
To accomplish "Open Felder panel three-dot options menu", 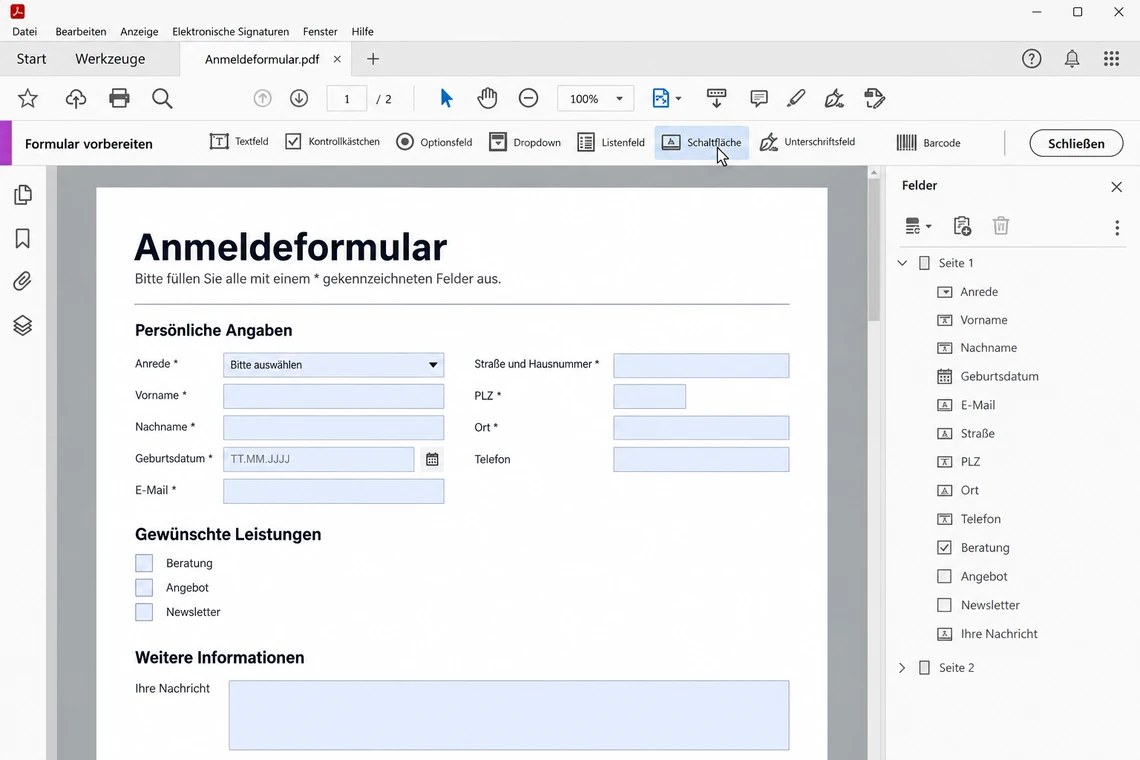I will (x=1117, y=228).
